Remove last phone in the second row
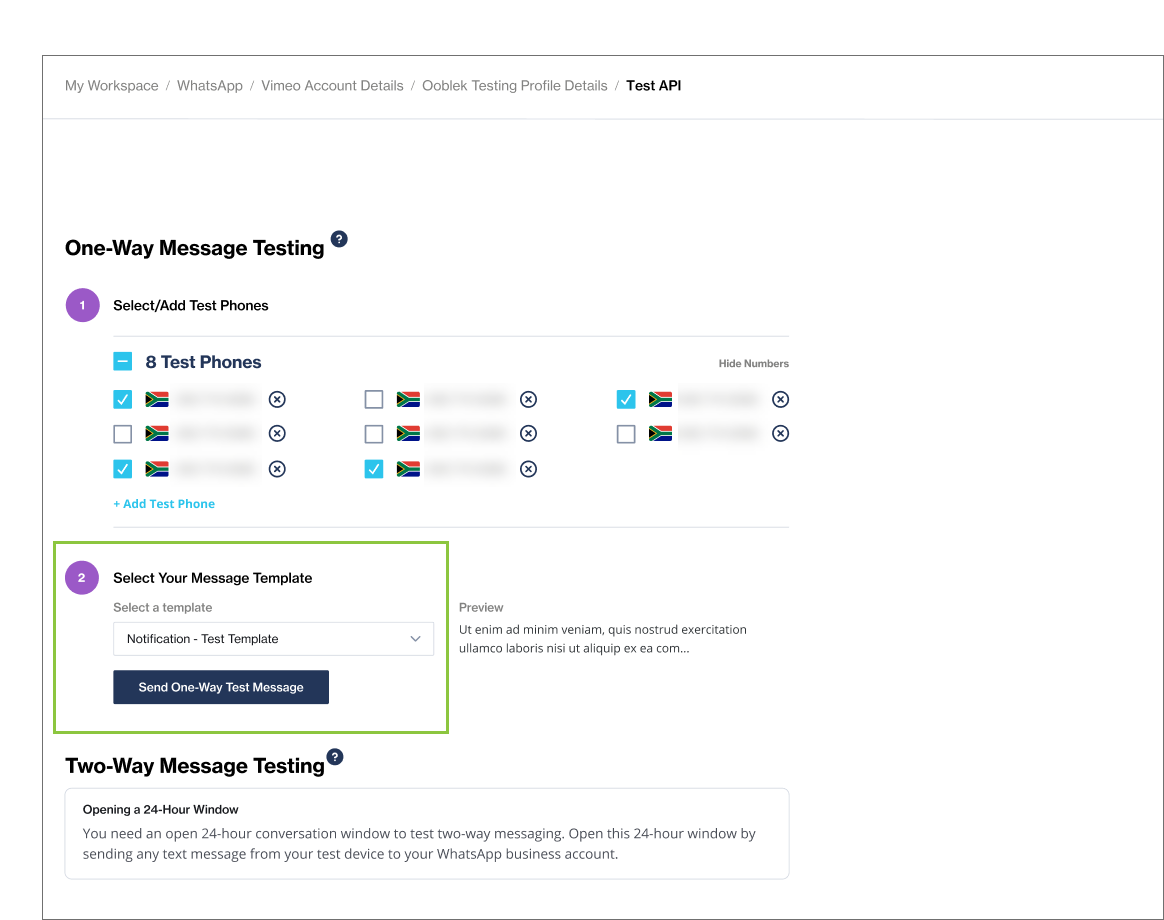The width and height of the screenshot is (1164, 920). (781, 434)
